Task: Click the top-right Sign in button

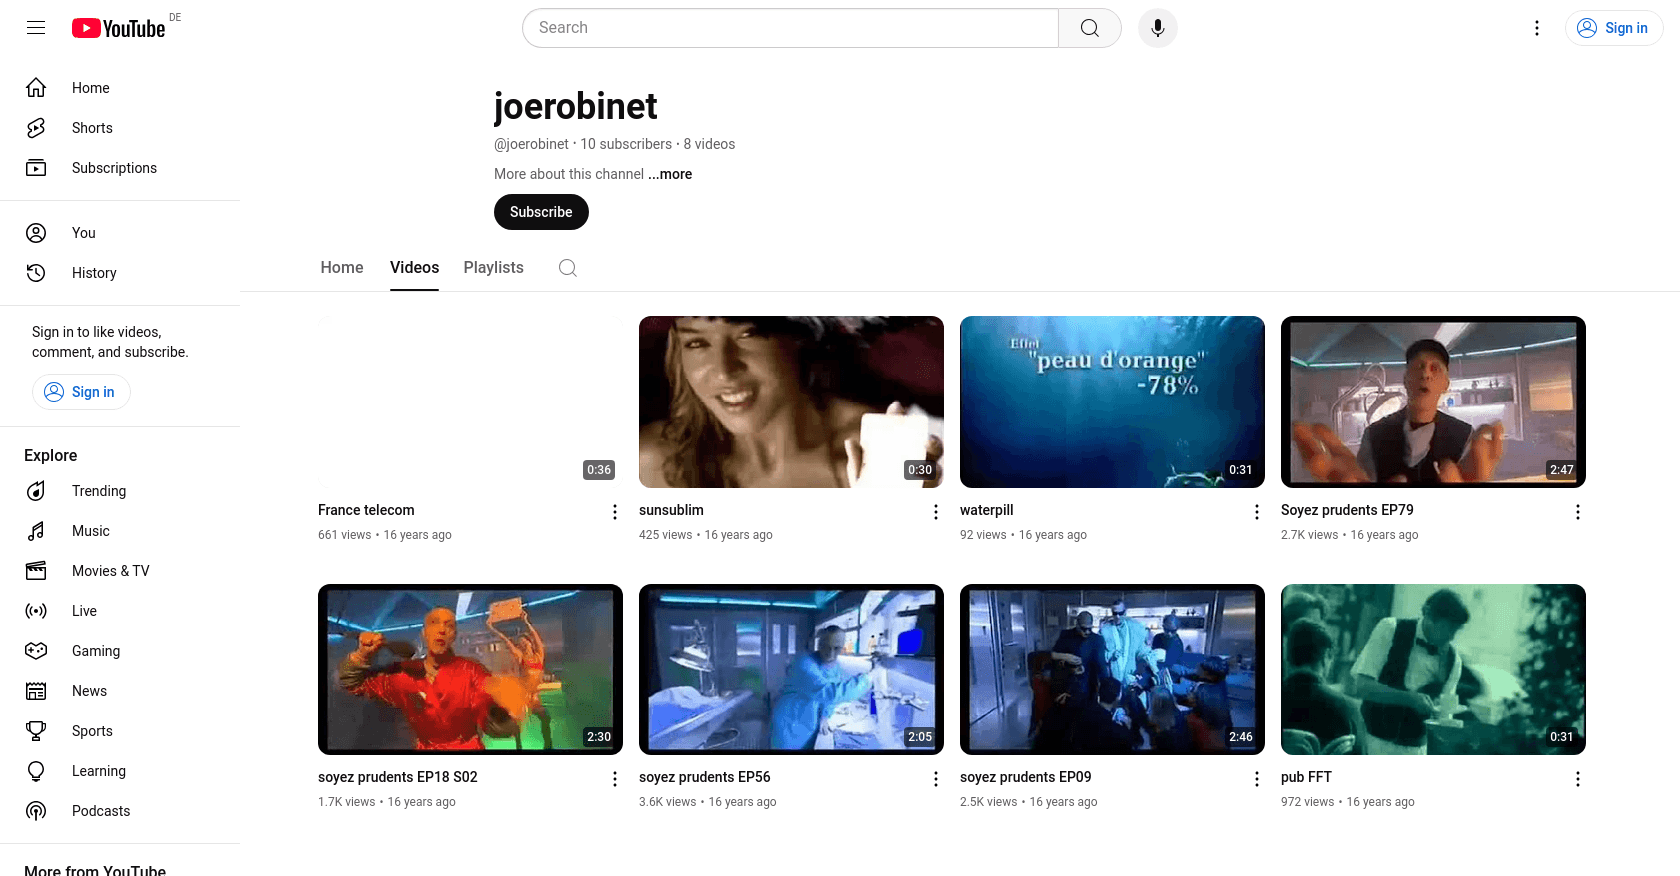Action: click(1613, 28)
